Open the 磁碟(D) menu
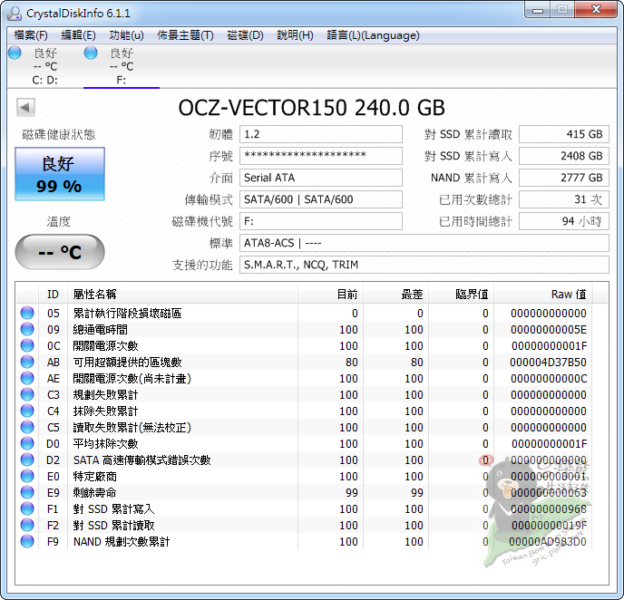This screenshot has height=600, width=624. click(245, 35)
